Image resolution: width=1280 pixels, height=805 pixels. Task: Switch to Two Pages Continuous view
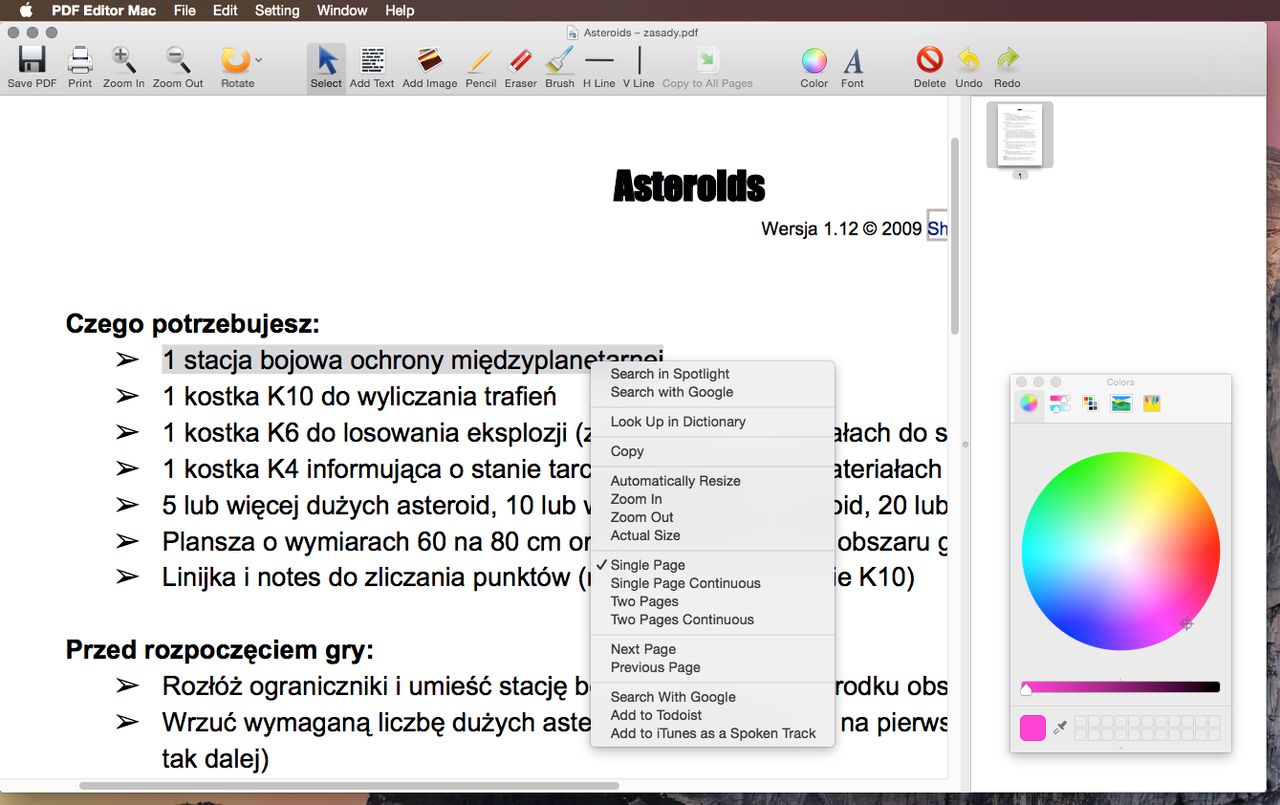(682, 619)
